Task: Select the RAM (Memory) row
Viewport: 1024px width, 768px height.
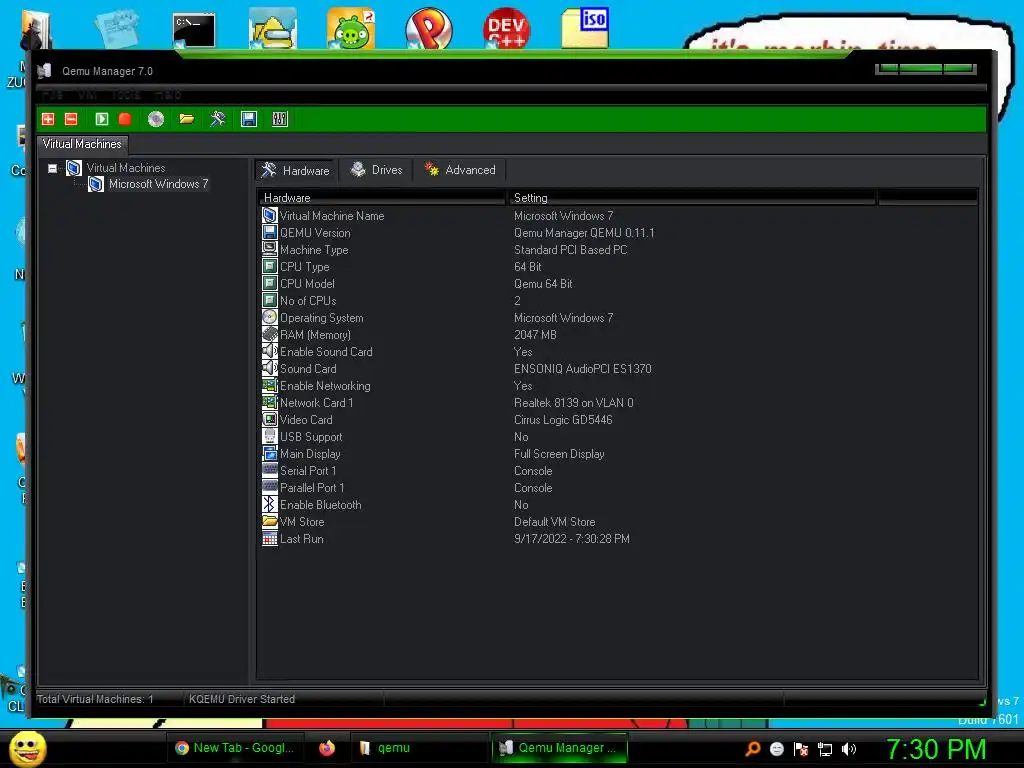Action: (618, 334)
